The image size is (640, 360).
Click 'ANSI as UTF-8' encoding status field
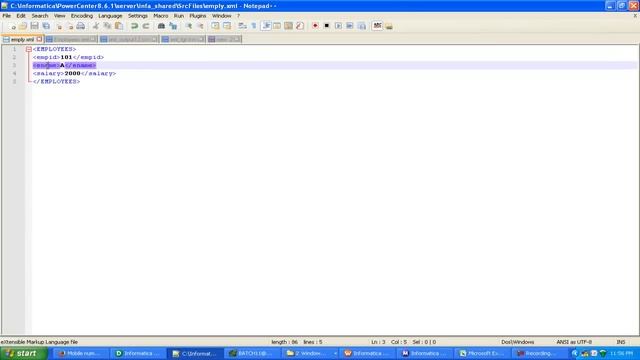574,342
